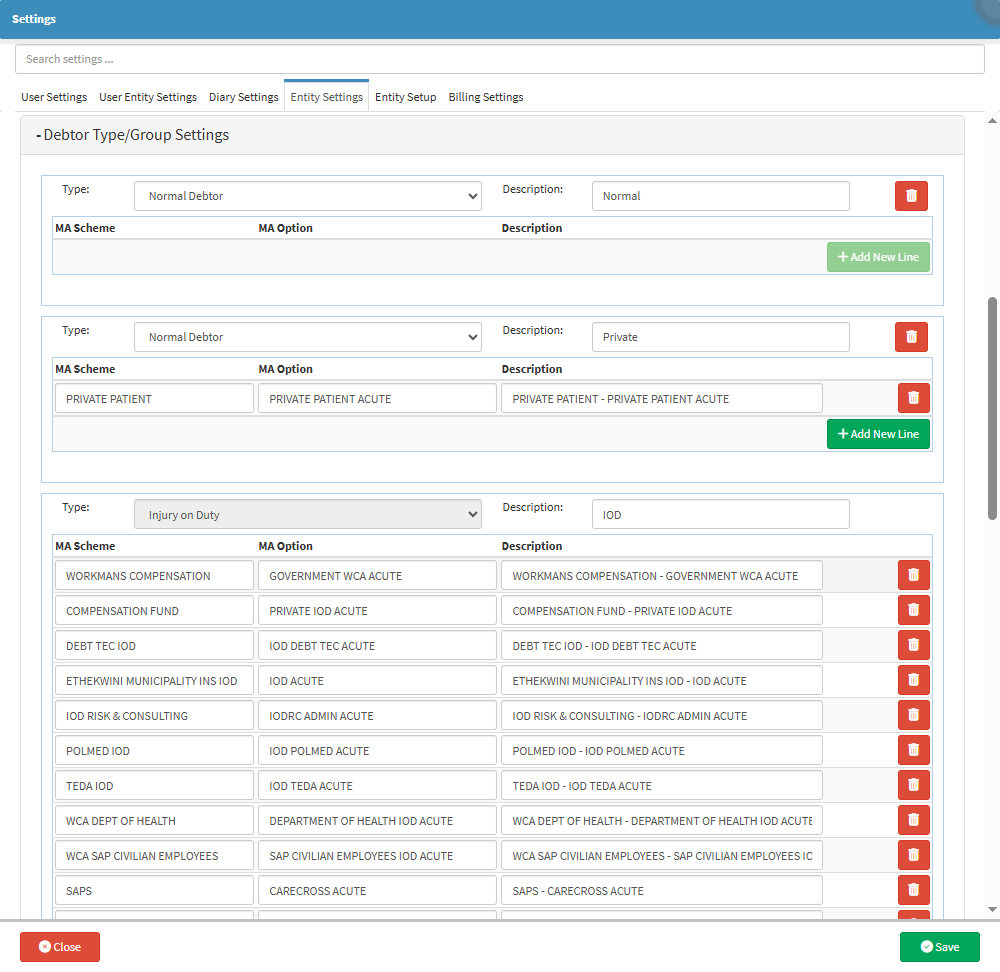Click Add New Line under Private group
The height and width of the screenshot is (972, 1000).
coord(878,434)
